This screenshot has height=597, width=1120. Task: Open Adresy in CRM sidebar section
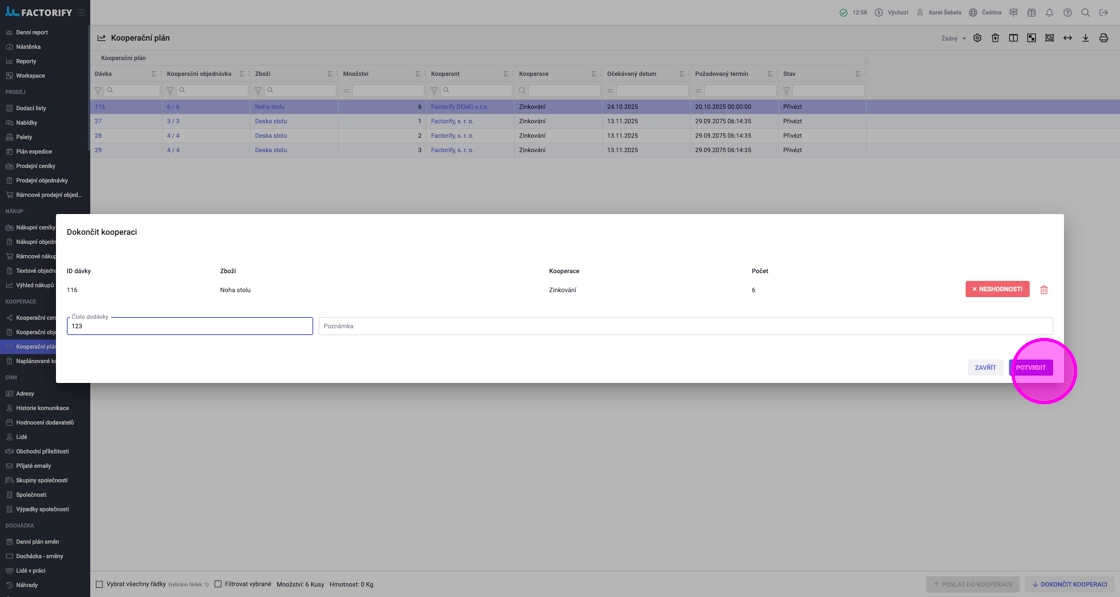pyautogui.click(x=25, y=393)
